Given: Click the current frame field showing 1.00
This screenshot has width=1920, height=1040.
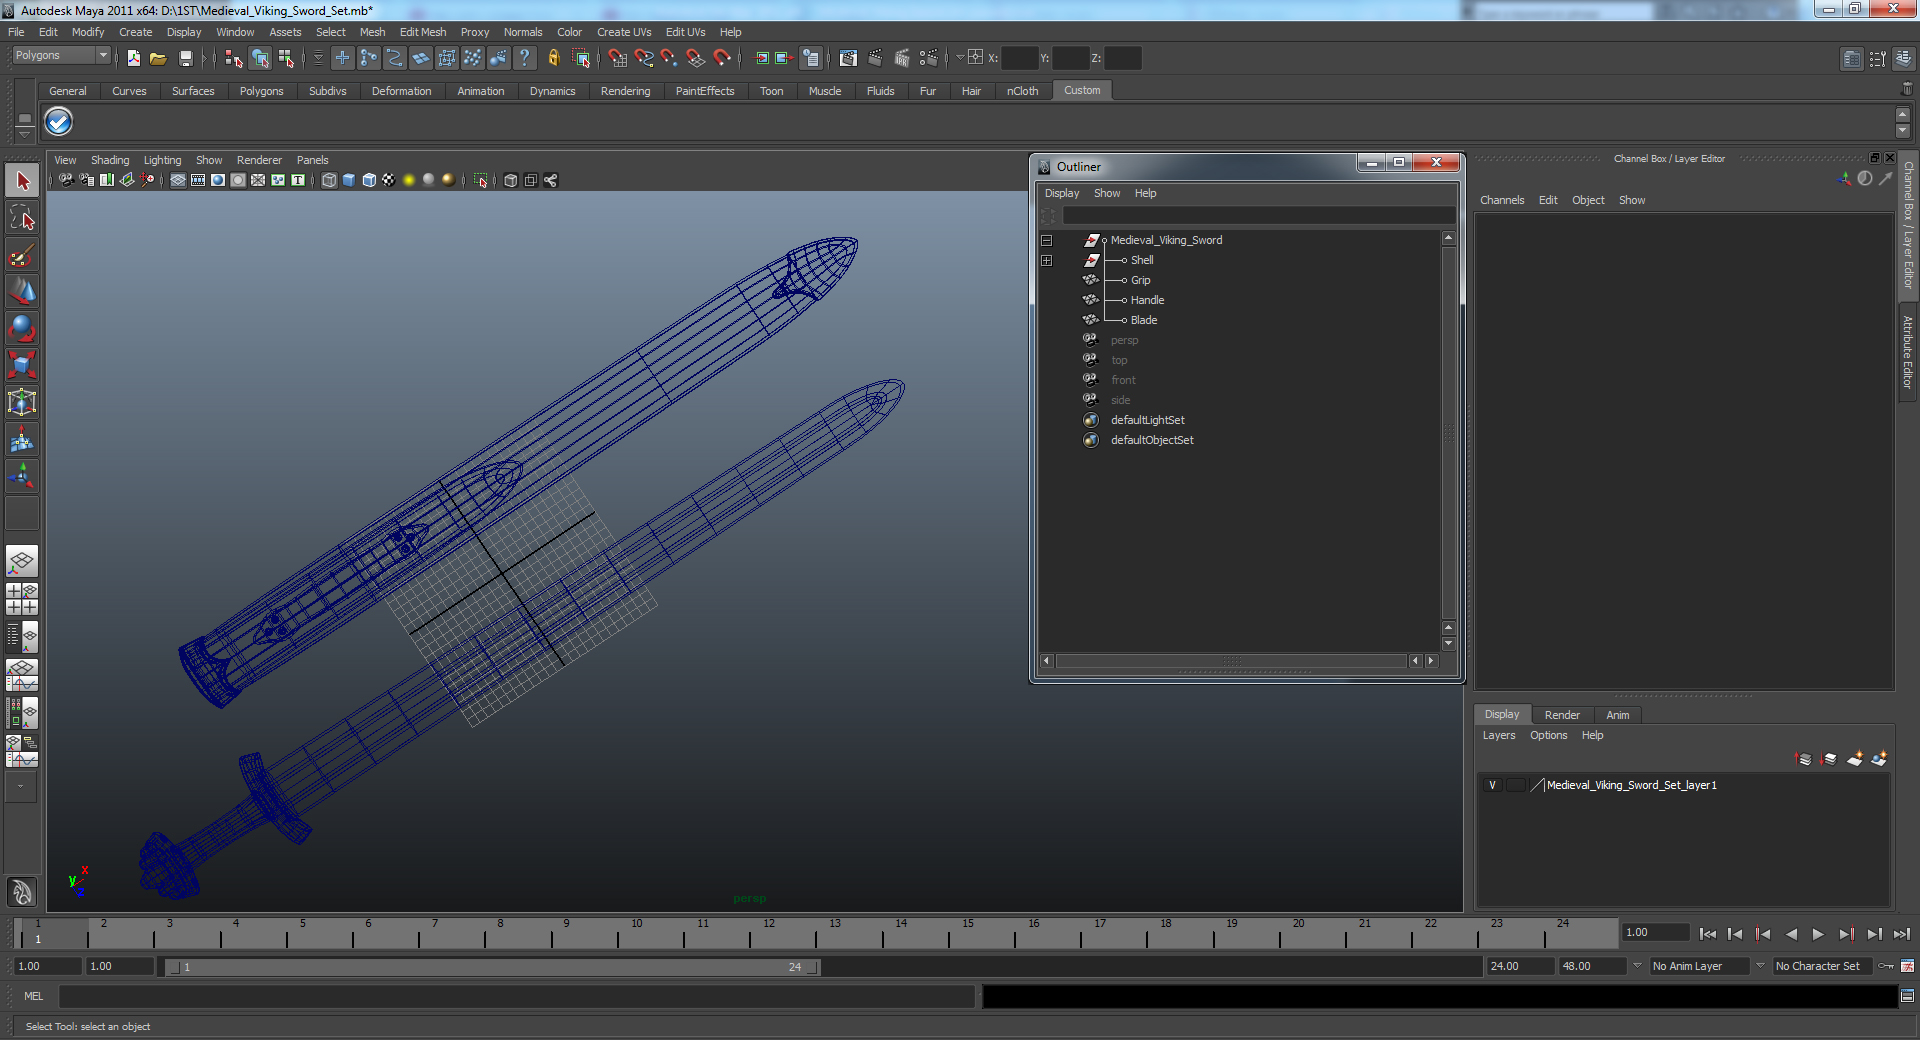Looking at the screenshot, I should pyautogui.click(x=1656, y=932).
